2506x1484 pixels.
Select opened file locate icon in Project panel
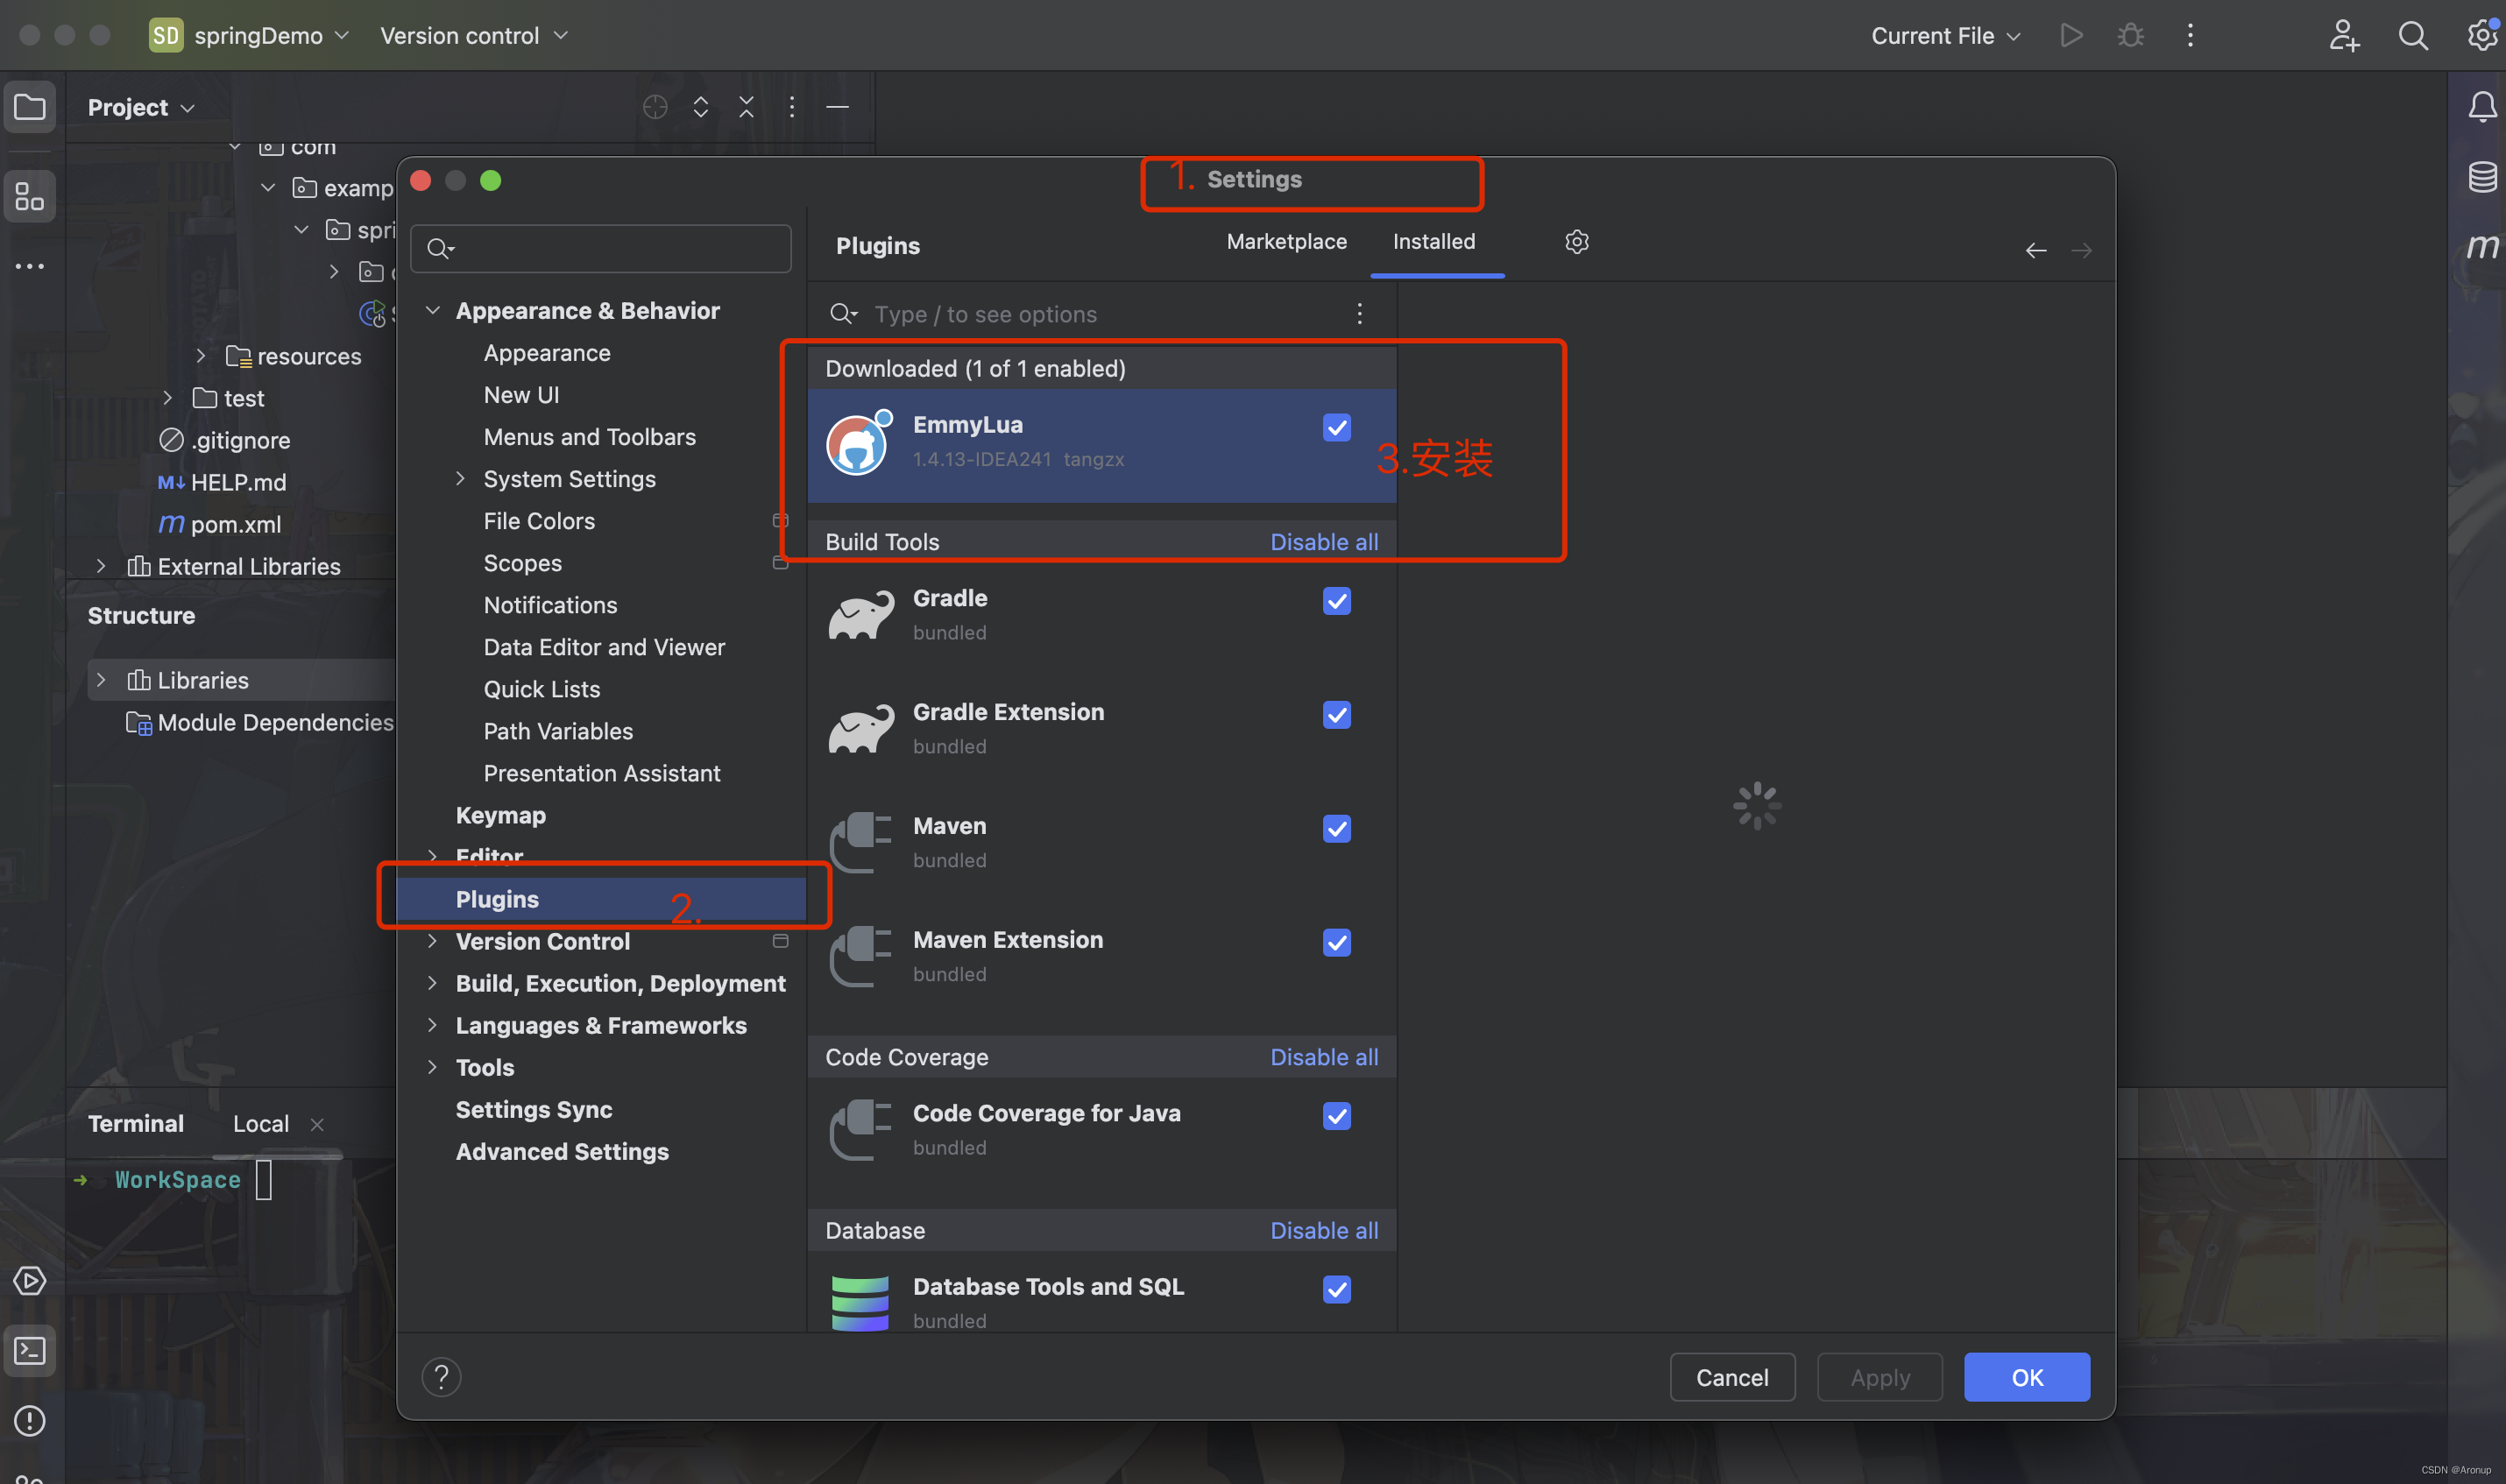coord(655,107)
